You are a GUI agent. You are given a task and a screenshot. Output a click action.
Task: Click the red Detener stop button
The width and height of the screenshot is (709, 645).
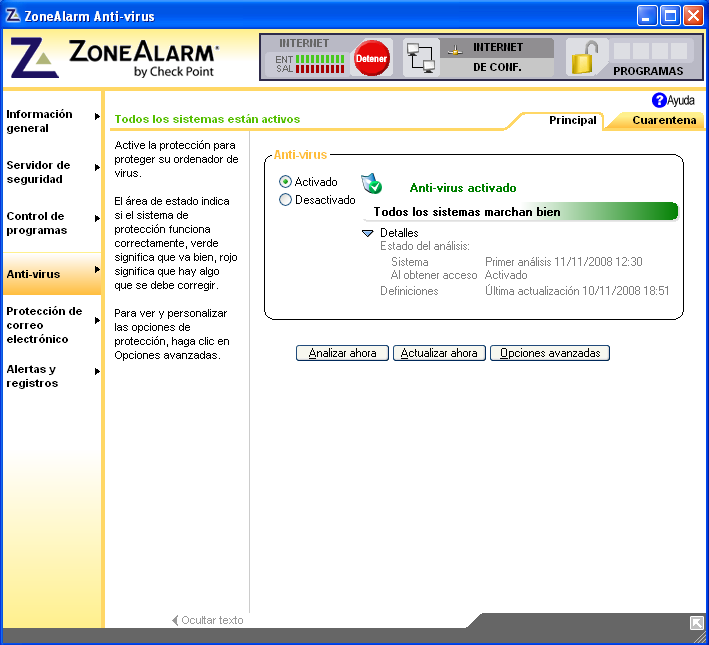click(x=371, y=58)
